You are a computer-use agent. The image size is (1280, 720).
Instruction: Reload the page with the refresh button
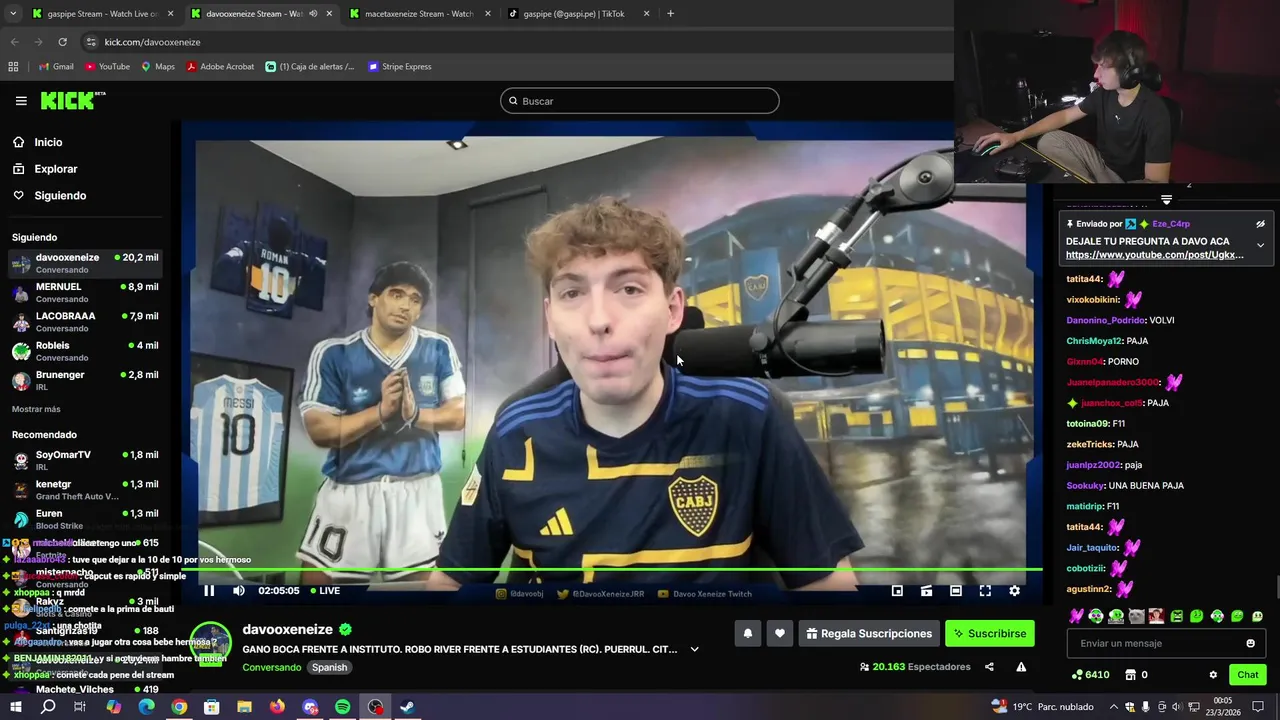62,42
